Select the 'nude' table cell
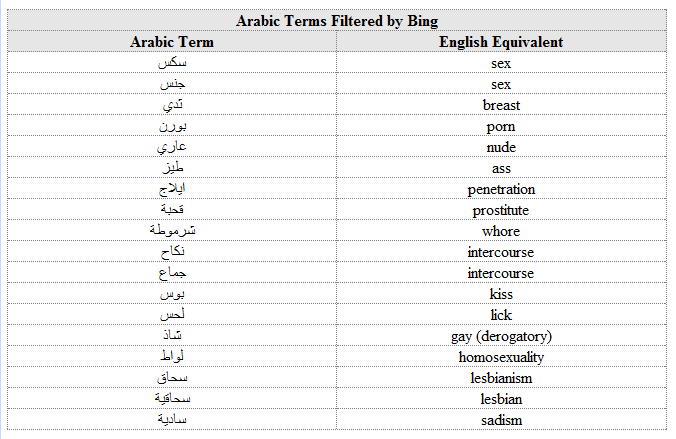The width and height of the screenshot is (676, 439). 501,147
